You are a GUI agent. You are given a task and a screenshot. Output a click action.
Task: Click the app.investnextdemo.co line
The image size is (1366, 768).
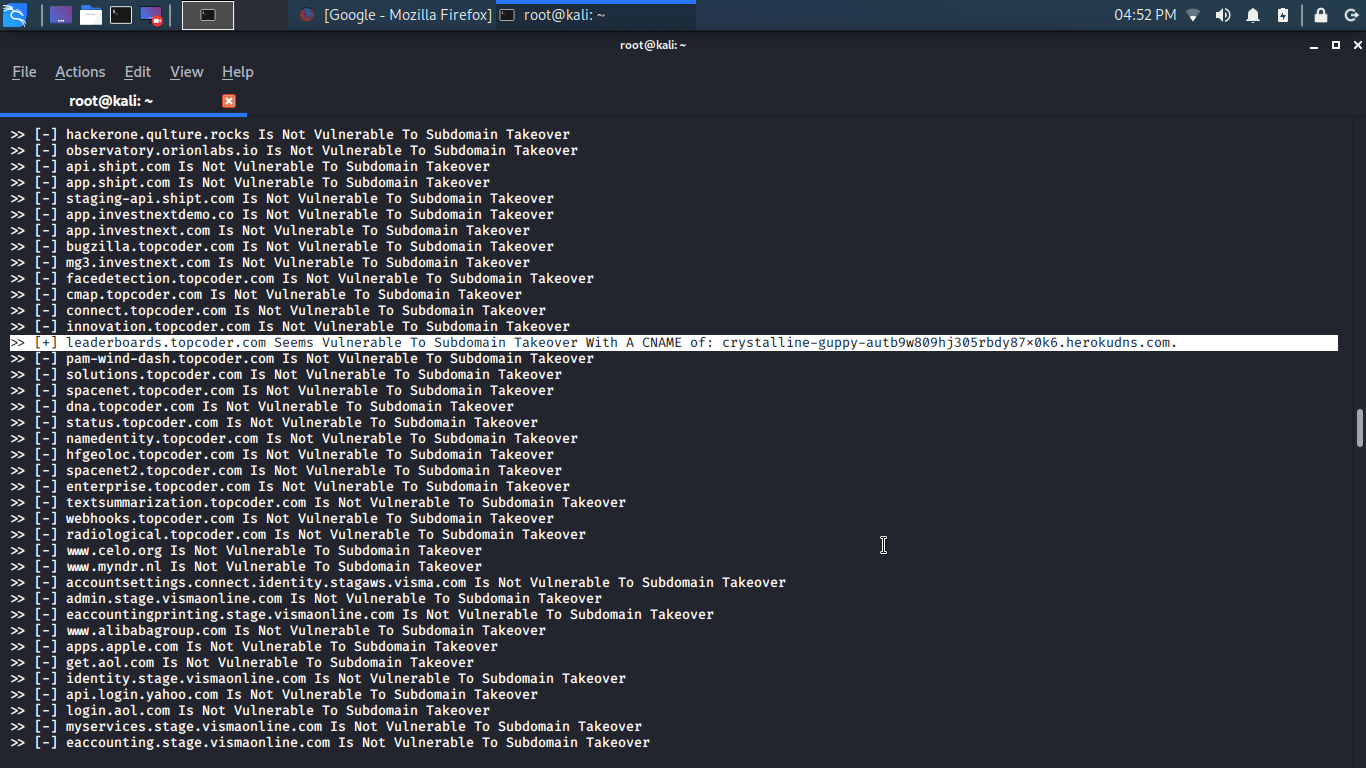click(282, 214)
